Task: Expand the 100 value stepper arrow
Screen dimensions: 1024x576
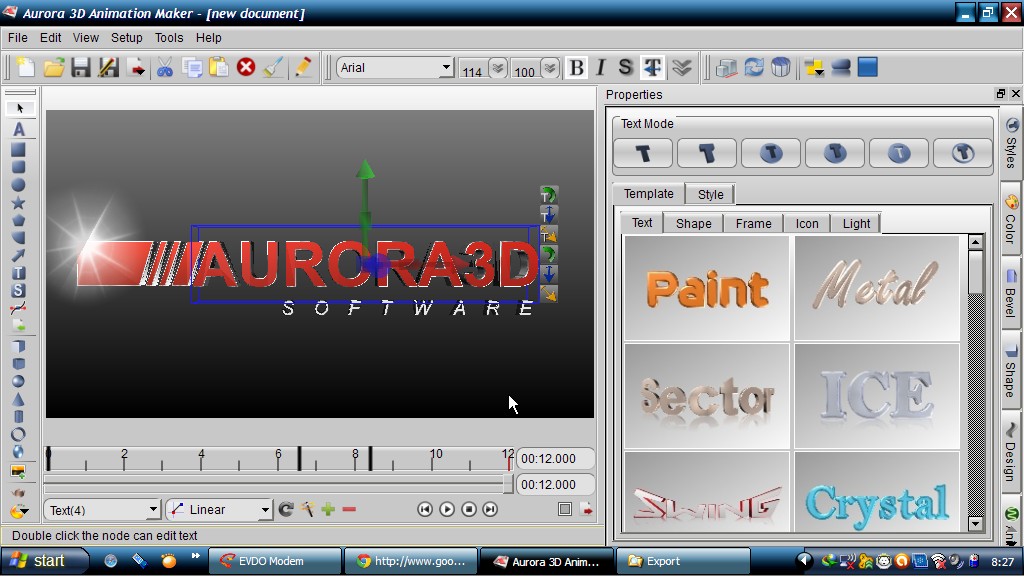Action: tap(551, 67)
